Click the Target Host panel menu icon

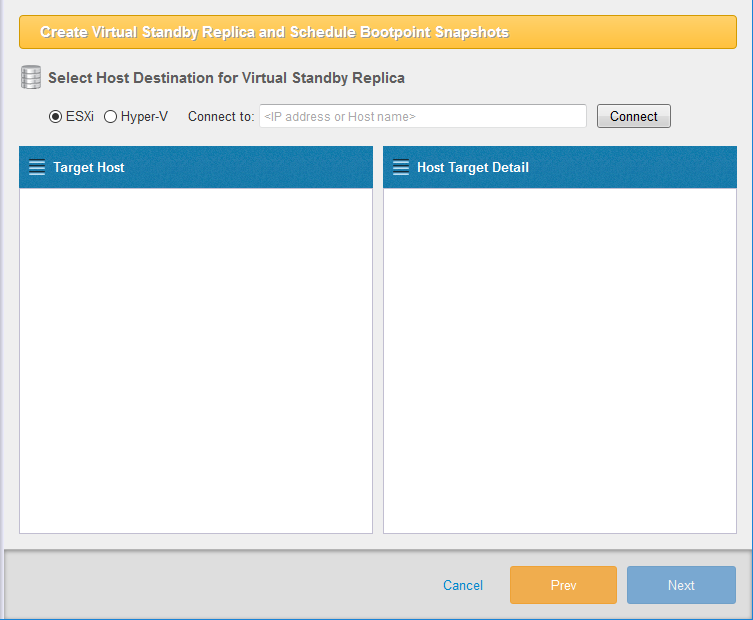[x=37, y=167]
